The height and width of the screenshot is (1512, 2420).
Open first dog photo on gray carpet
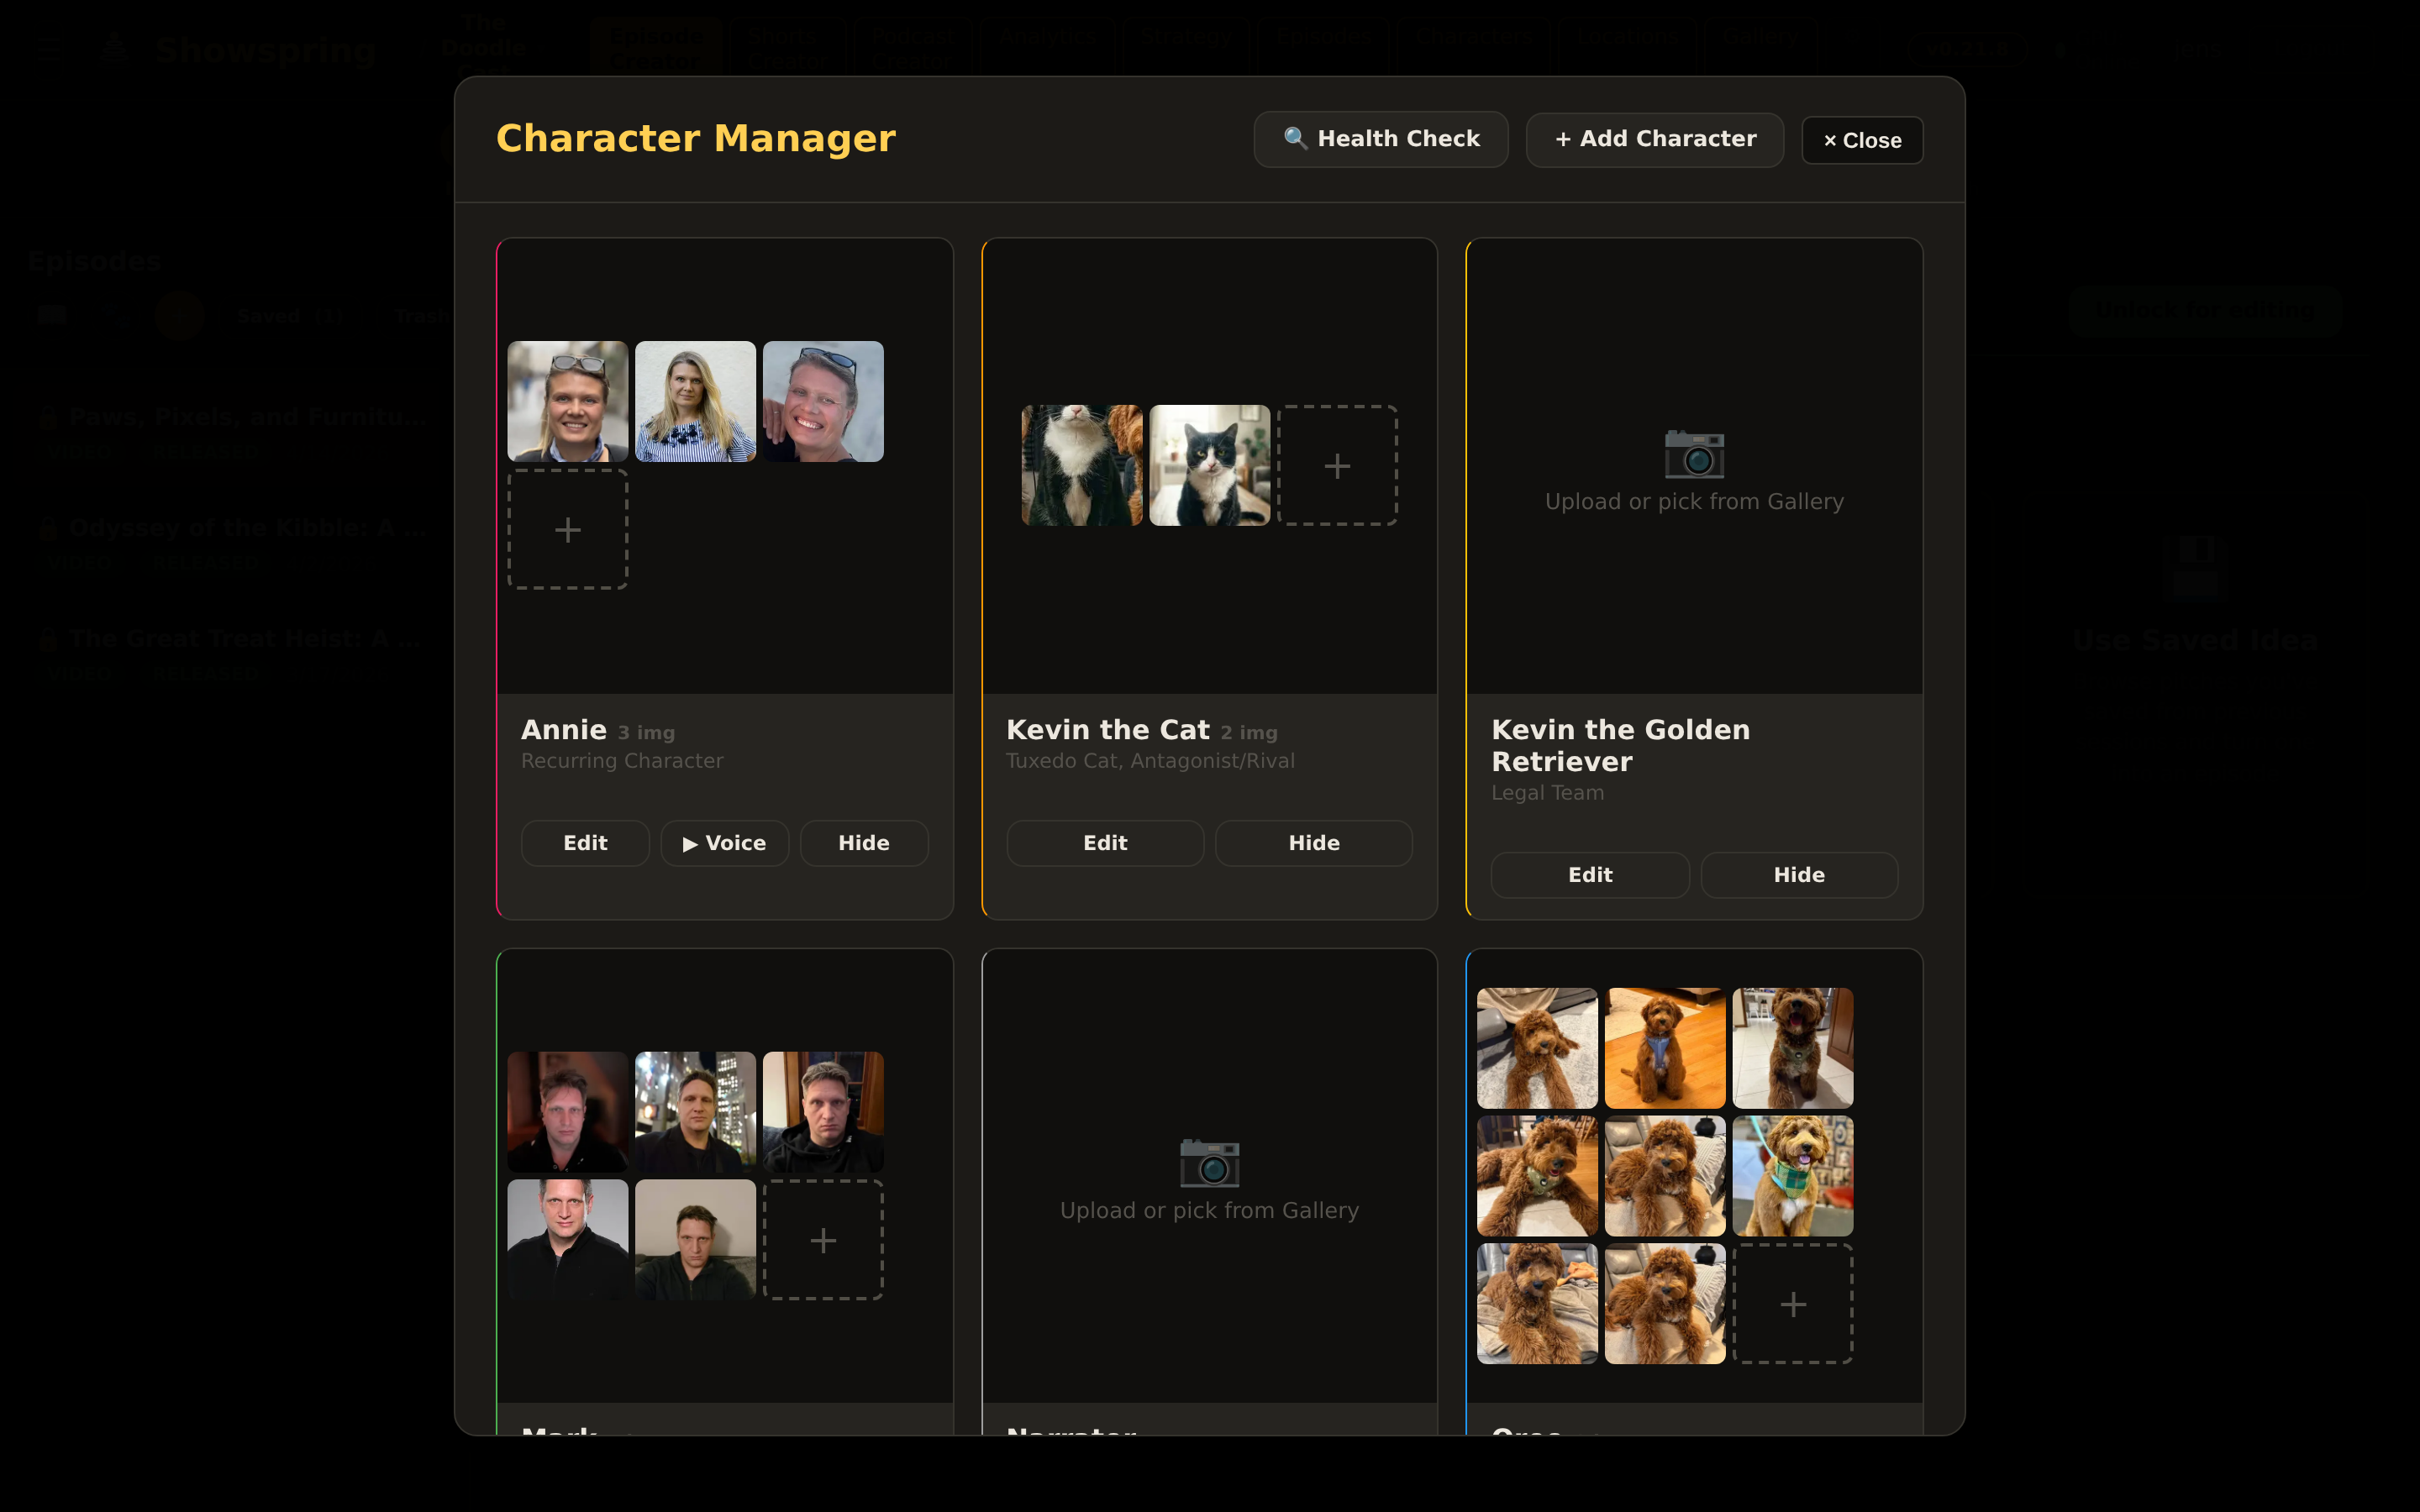[x=1537, y=1048]
